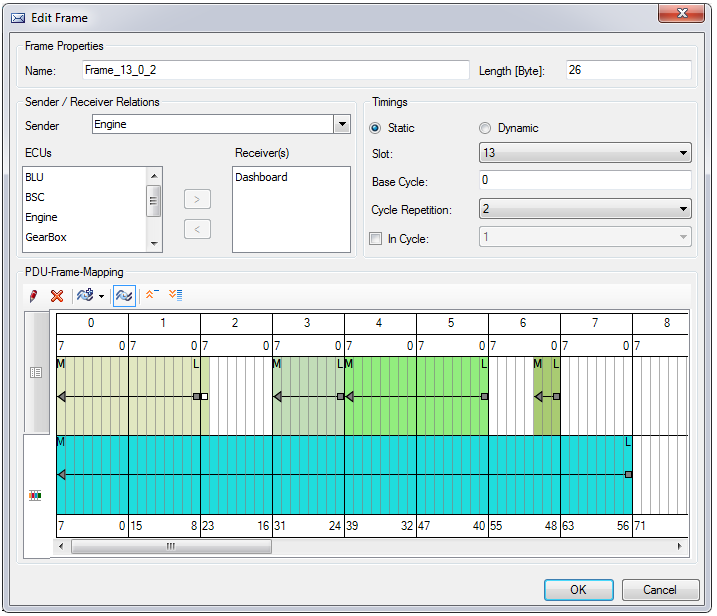Screen dimensions: 717x616
Task: Click the ECUs list scroll down arrow
Action: coord(154,244)
